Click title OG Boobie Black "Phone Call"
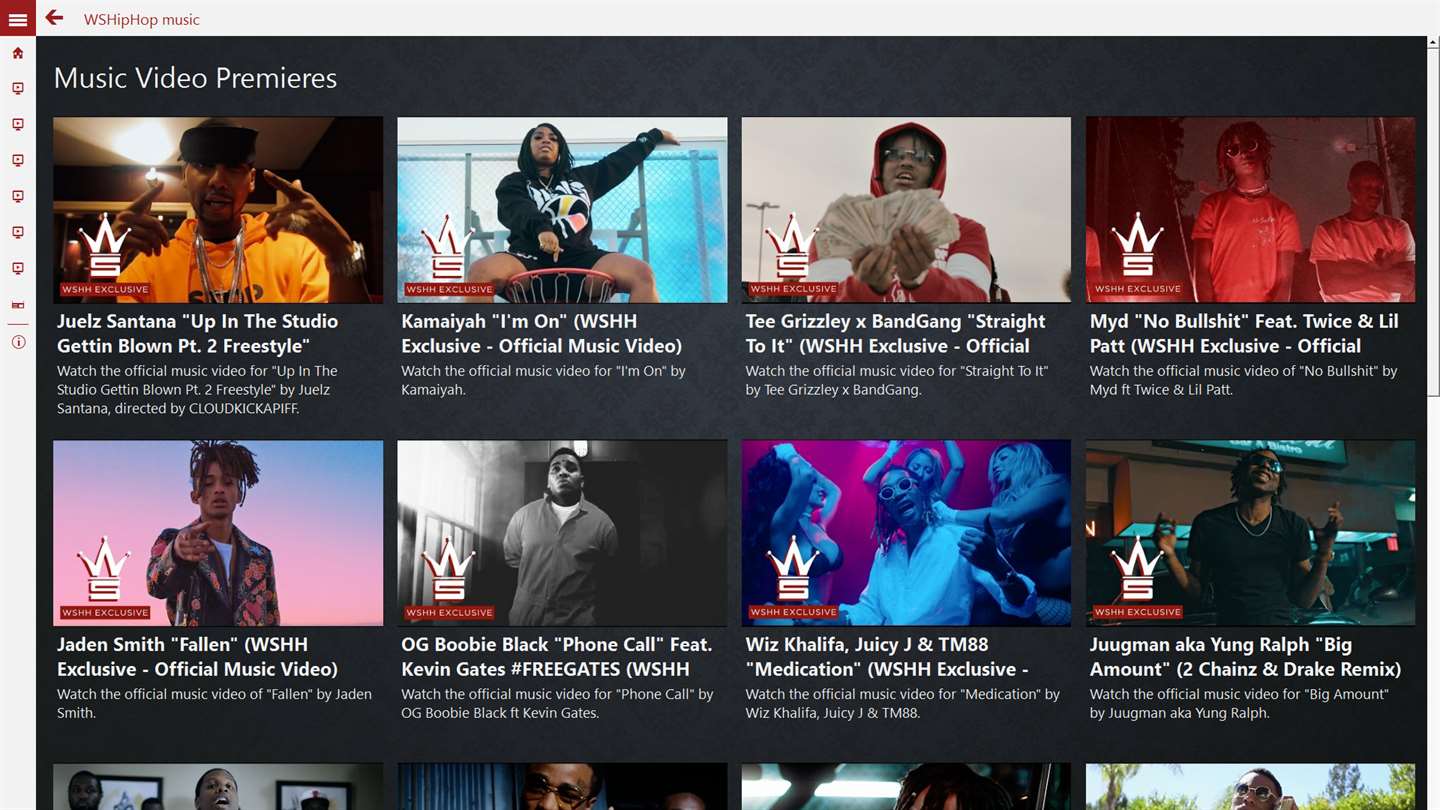 [x=557, y=656]
